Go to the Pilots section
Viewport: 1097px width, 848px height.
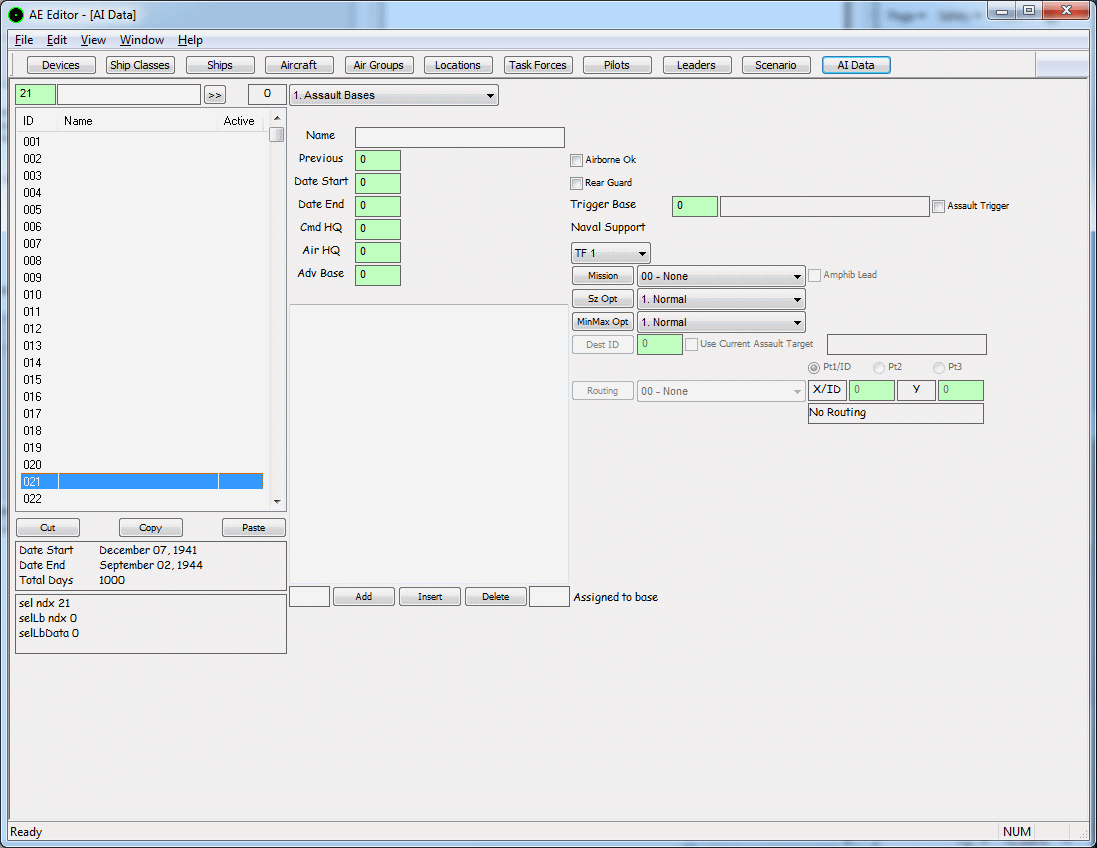point(617,65)
